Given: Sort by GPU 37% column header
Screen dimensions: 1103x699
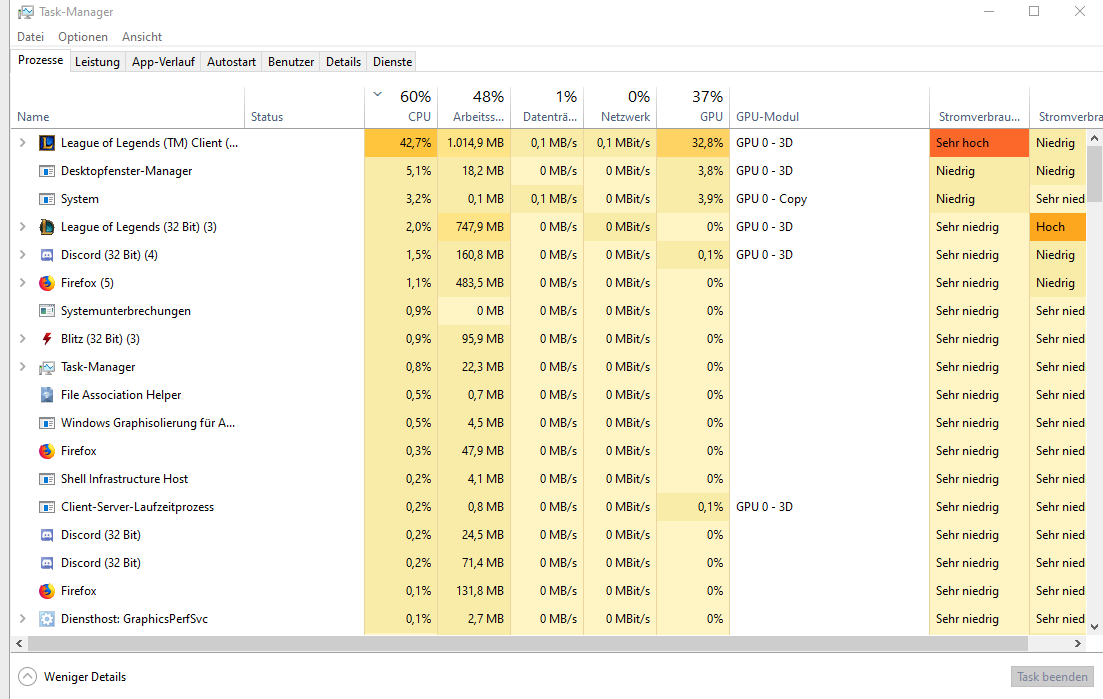Looking at the screenshot, I should click(x=694, y=108).
